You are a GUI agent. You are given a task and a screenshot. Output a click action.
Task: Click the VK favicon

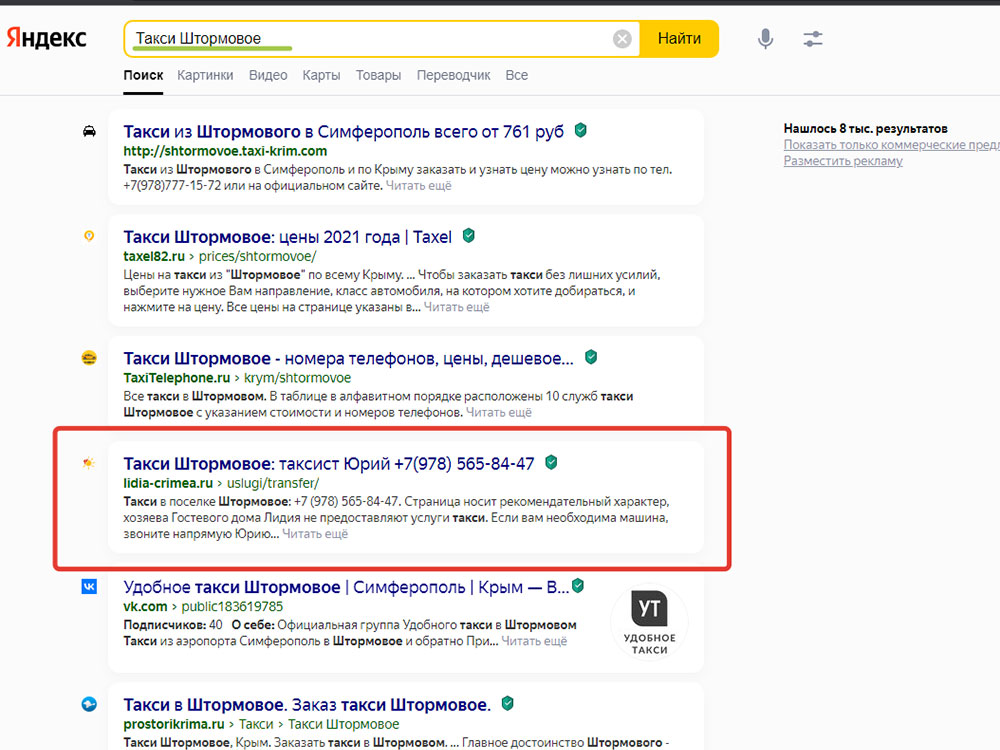click(89, 586)
